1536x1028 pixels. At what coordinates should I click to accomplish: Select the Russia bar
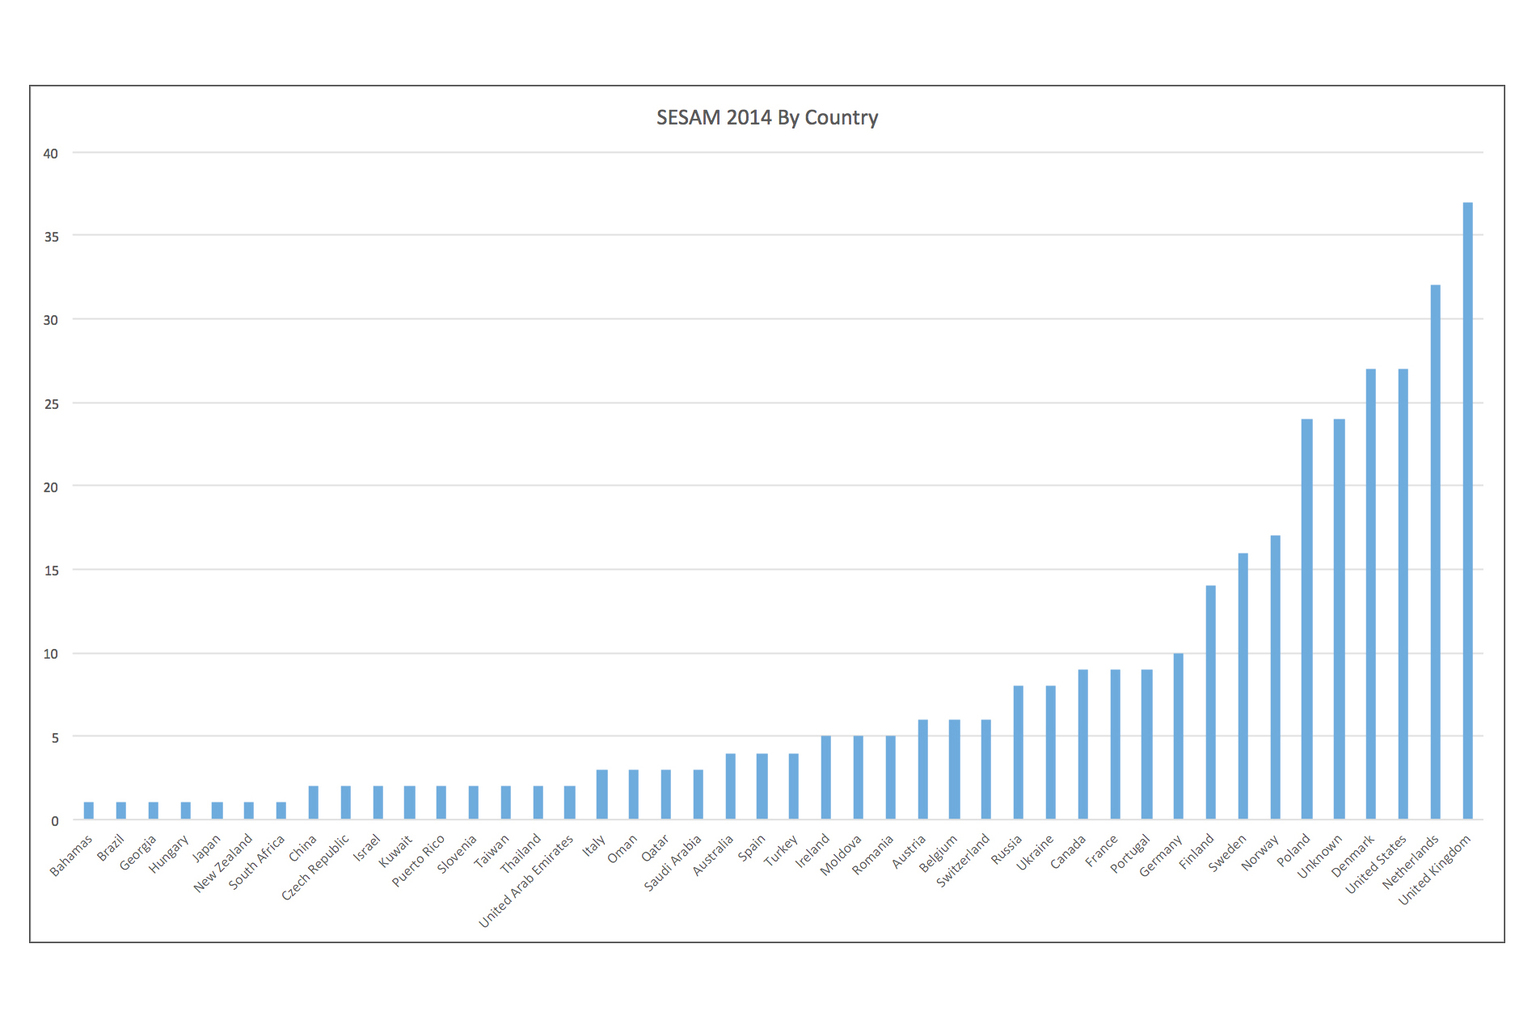1018,752
